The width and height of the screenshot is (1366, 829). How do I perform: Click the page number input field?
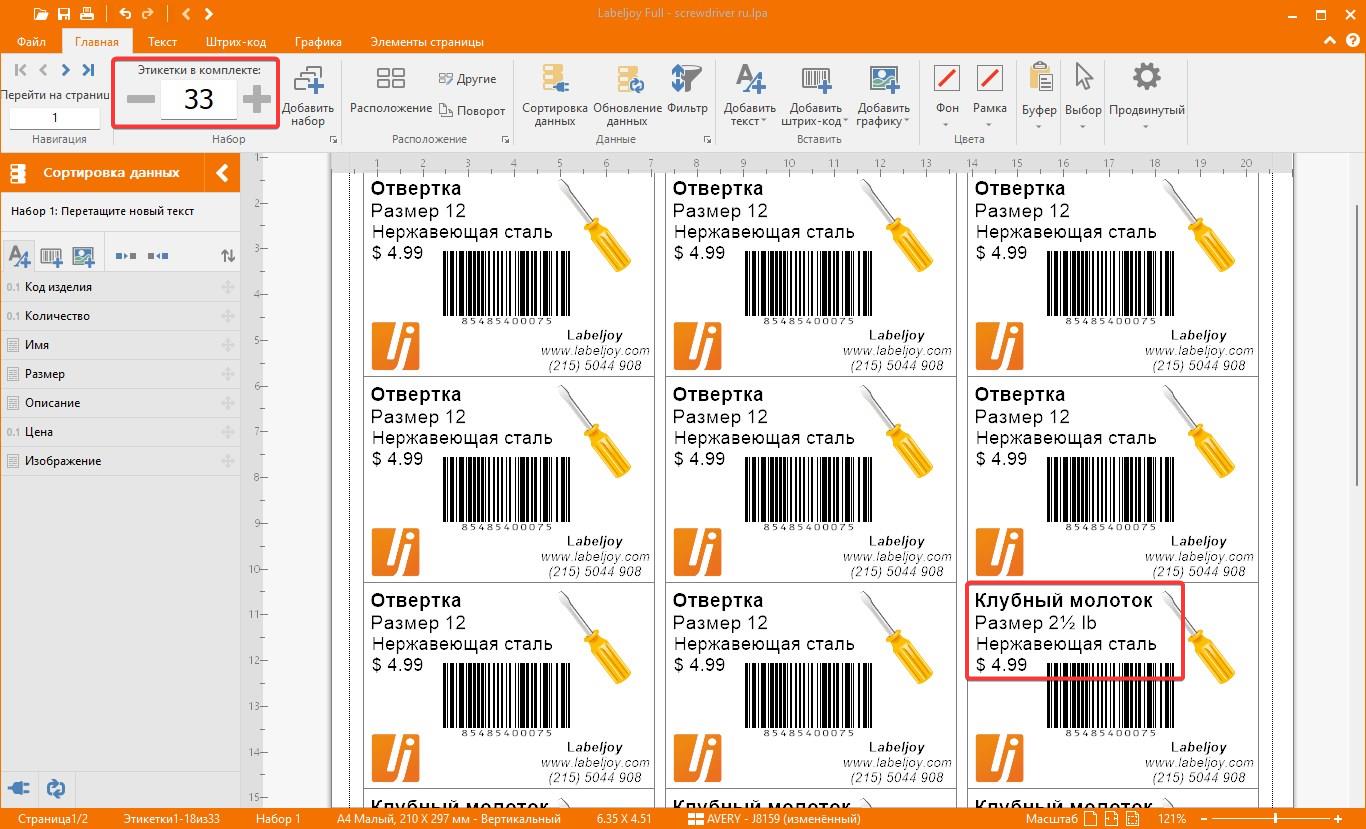(x=54, y=117)
